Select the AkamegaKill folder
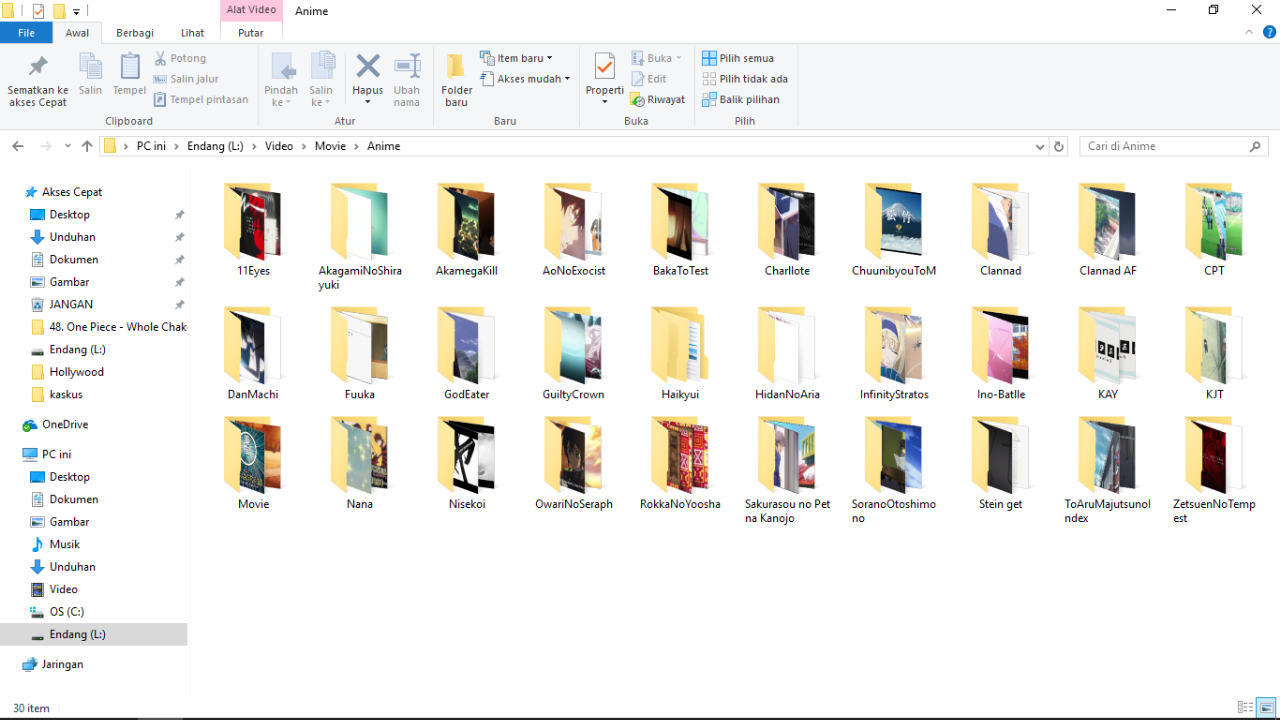The width and height of the screenshot is (1280, 720). (466, 230)
